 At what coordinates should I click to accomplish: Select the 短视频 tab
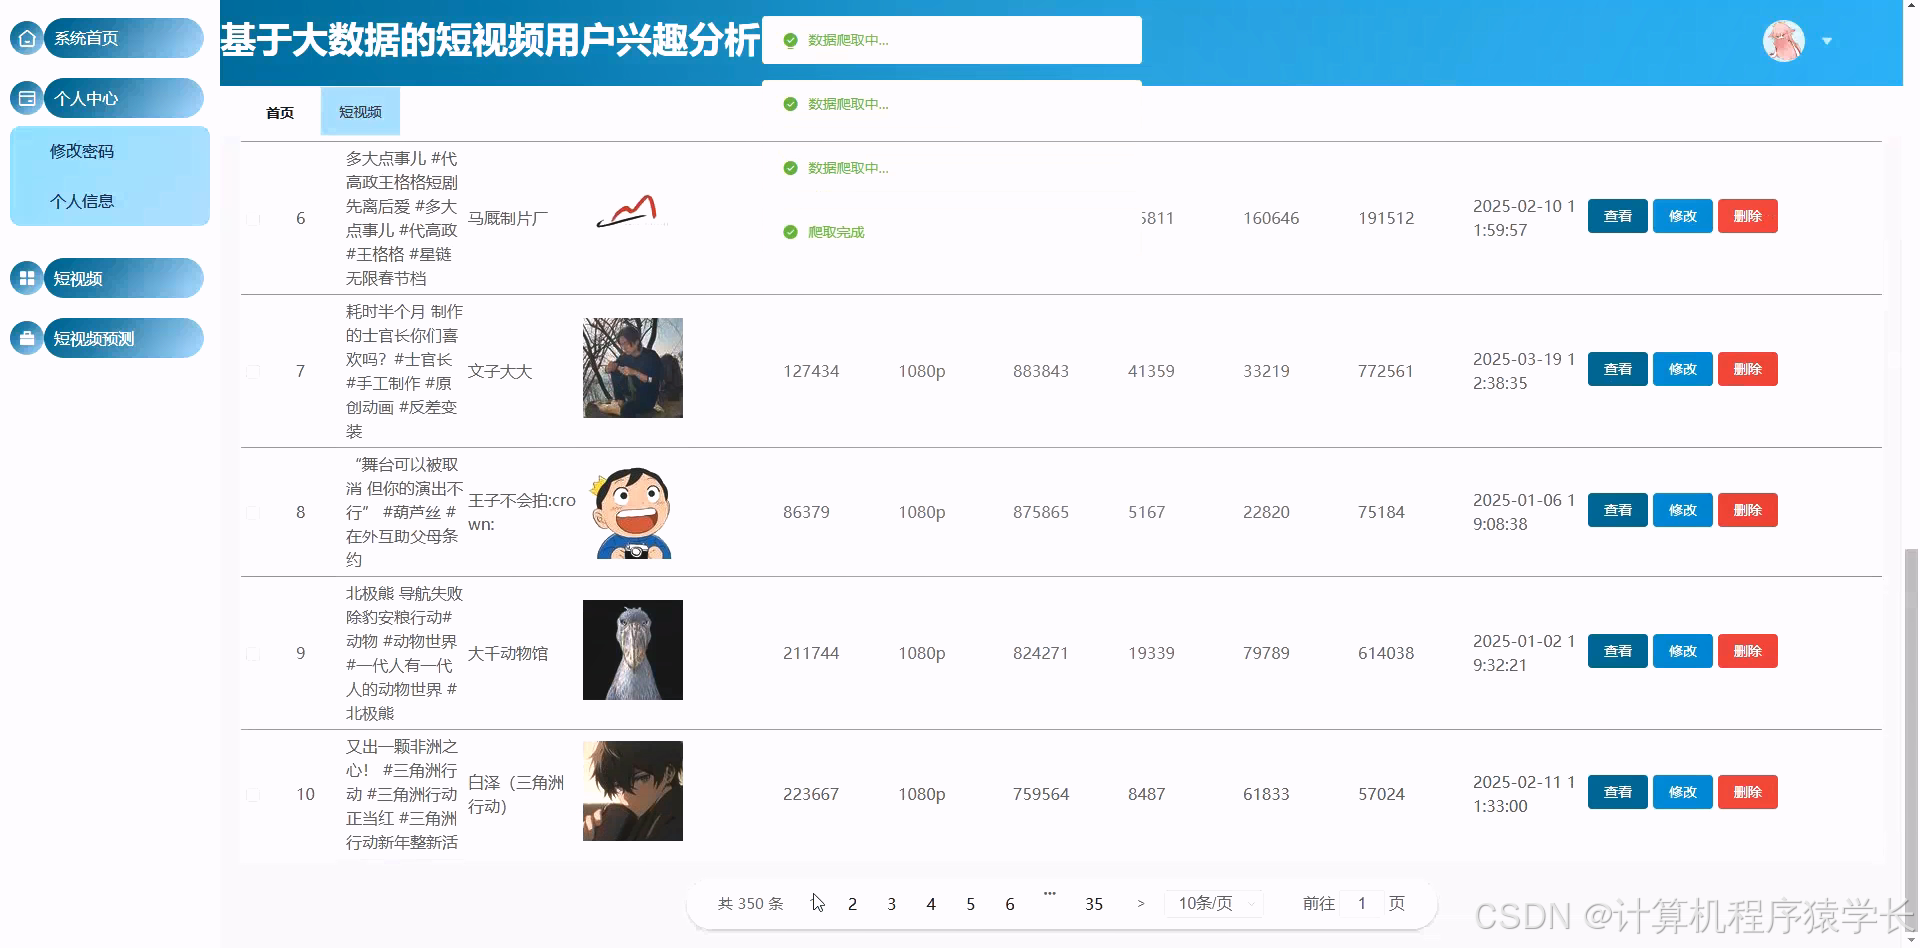pyautogui.click(x=359, y=111)
